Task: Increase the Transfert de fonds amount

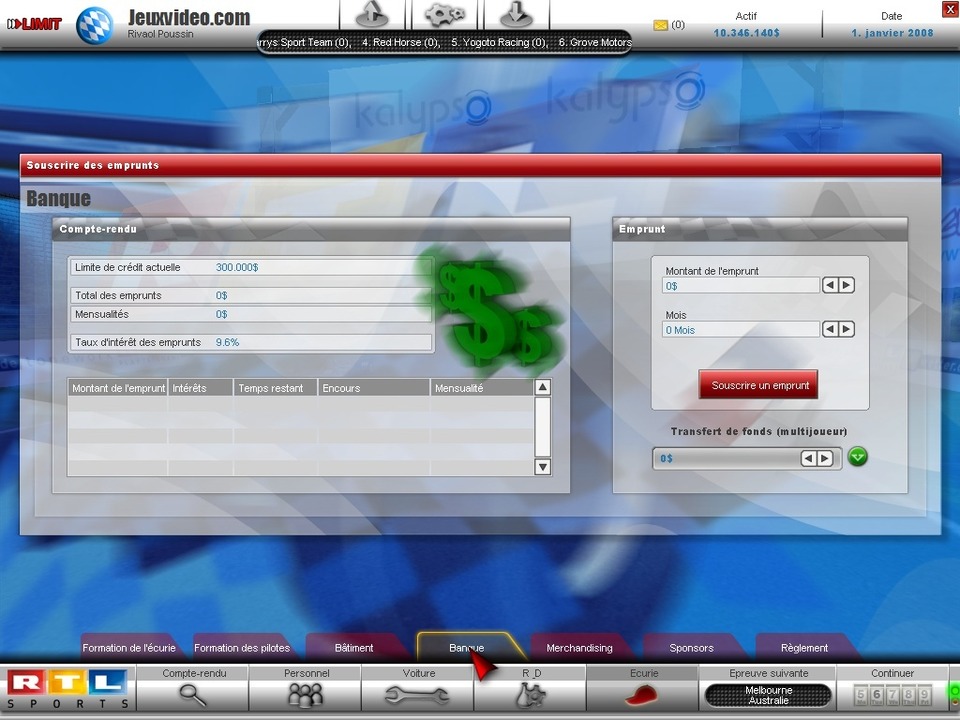Action: [825, 458]
